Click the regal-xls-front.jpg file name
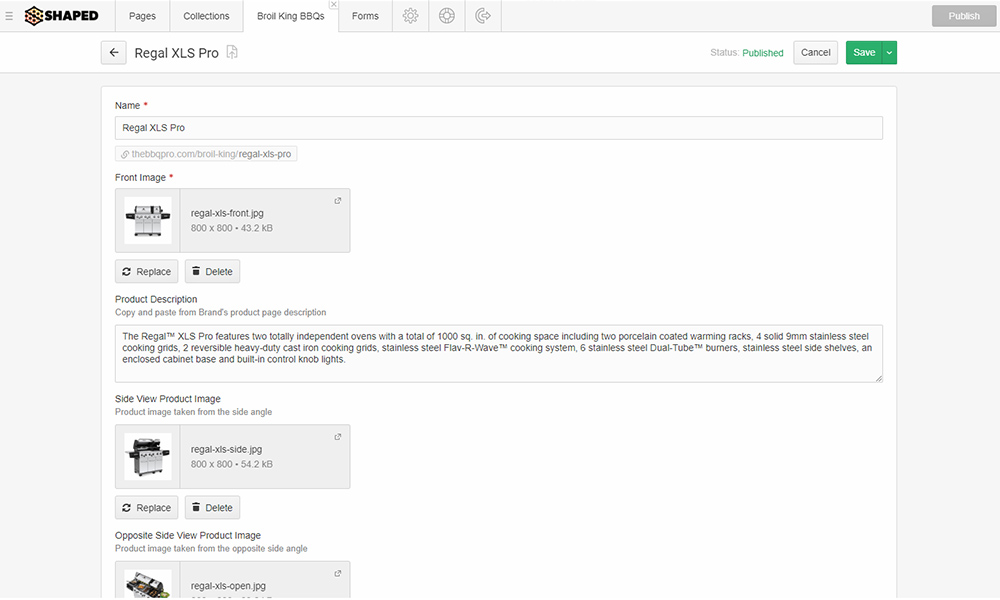Screen dimensions: 1000x600 coord(227,214)
